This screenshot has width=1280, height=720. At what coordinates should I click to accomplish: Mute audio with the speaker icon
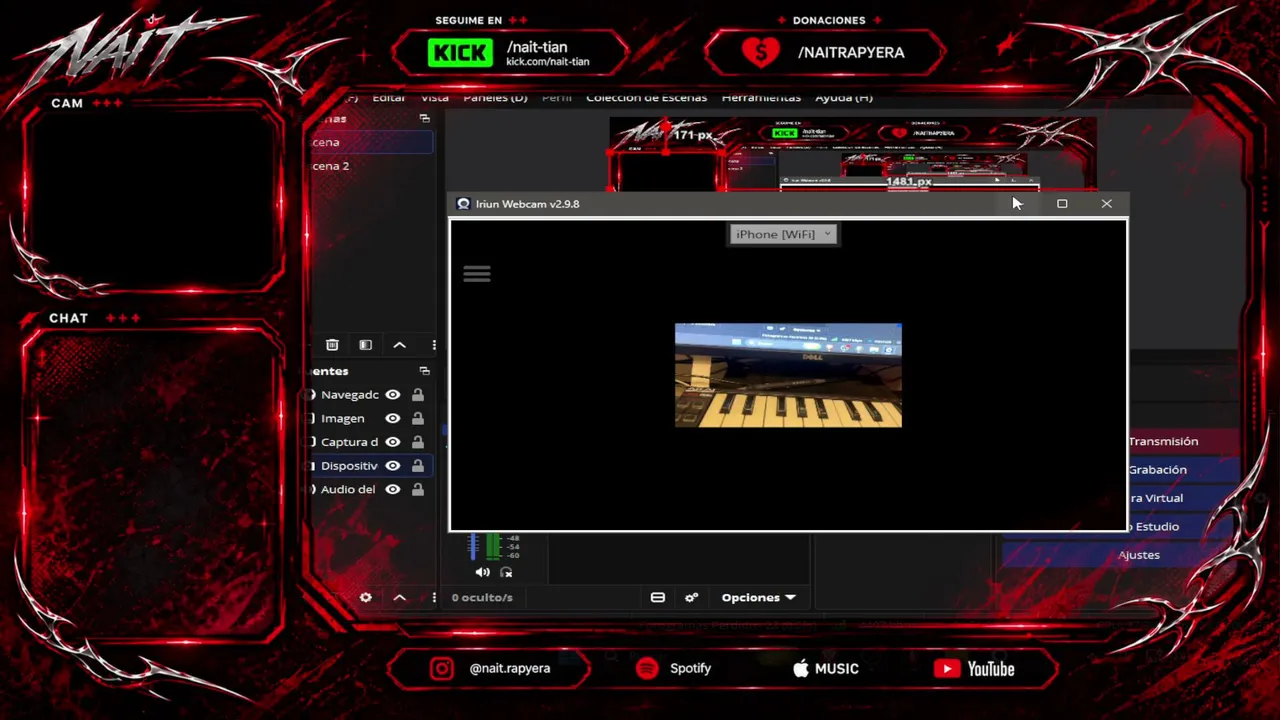[483, 572]
